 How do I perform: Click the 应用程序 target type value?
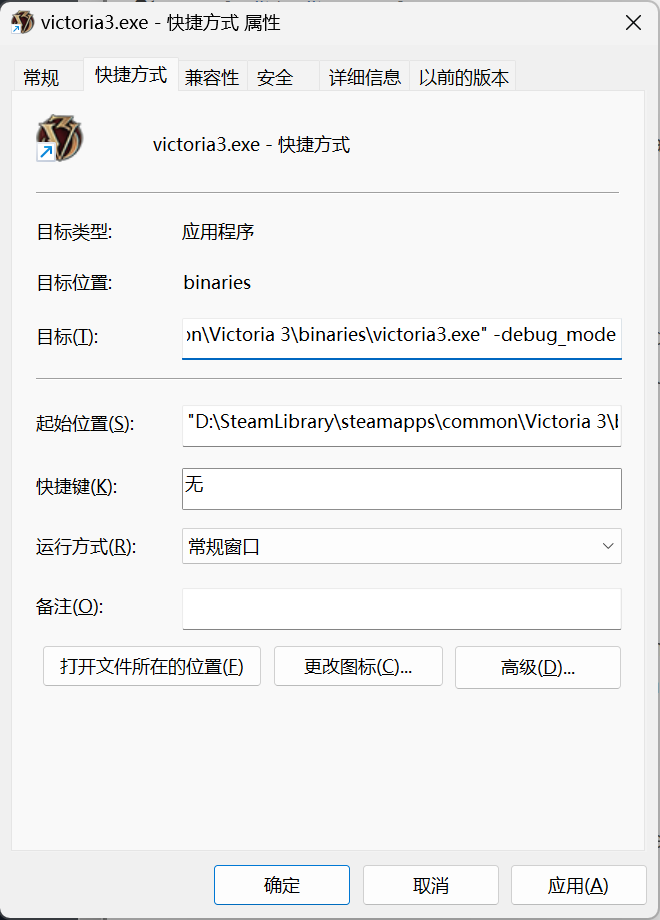[218, 232]
